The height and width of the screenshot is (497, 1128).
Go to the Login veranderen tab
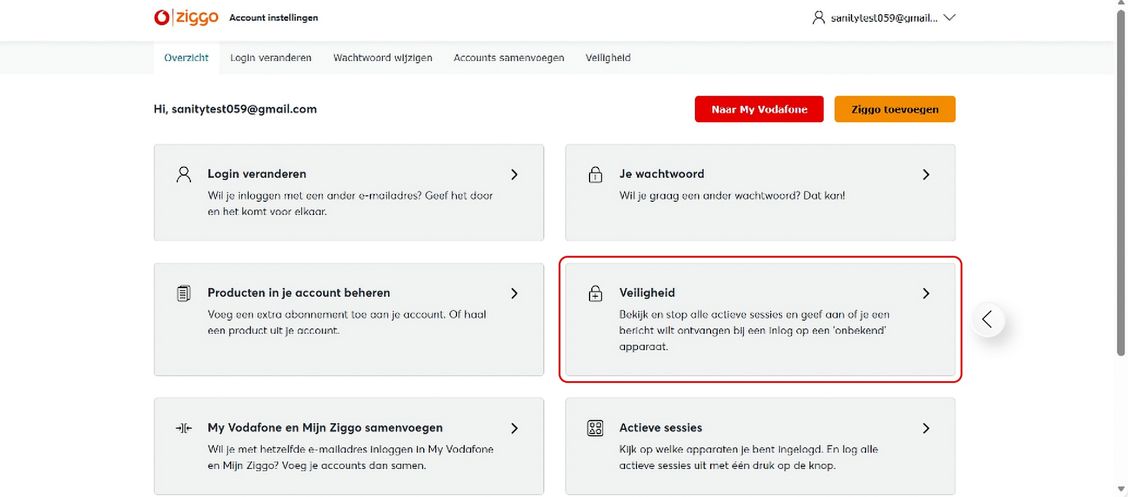(271, 58)
